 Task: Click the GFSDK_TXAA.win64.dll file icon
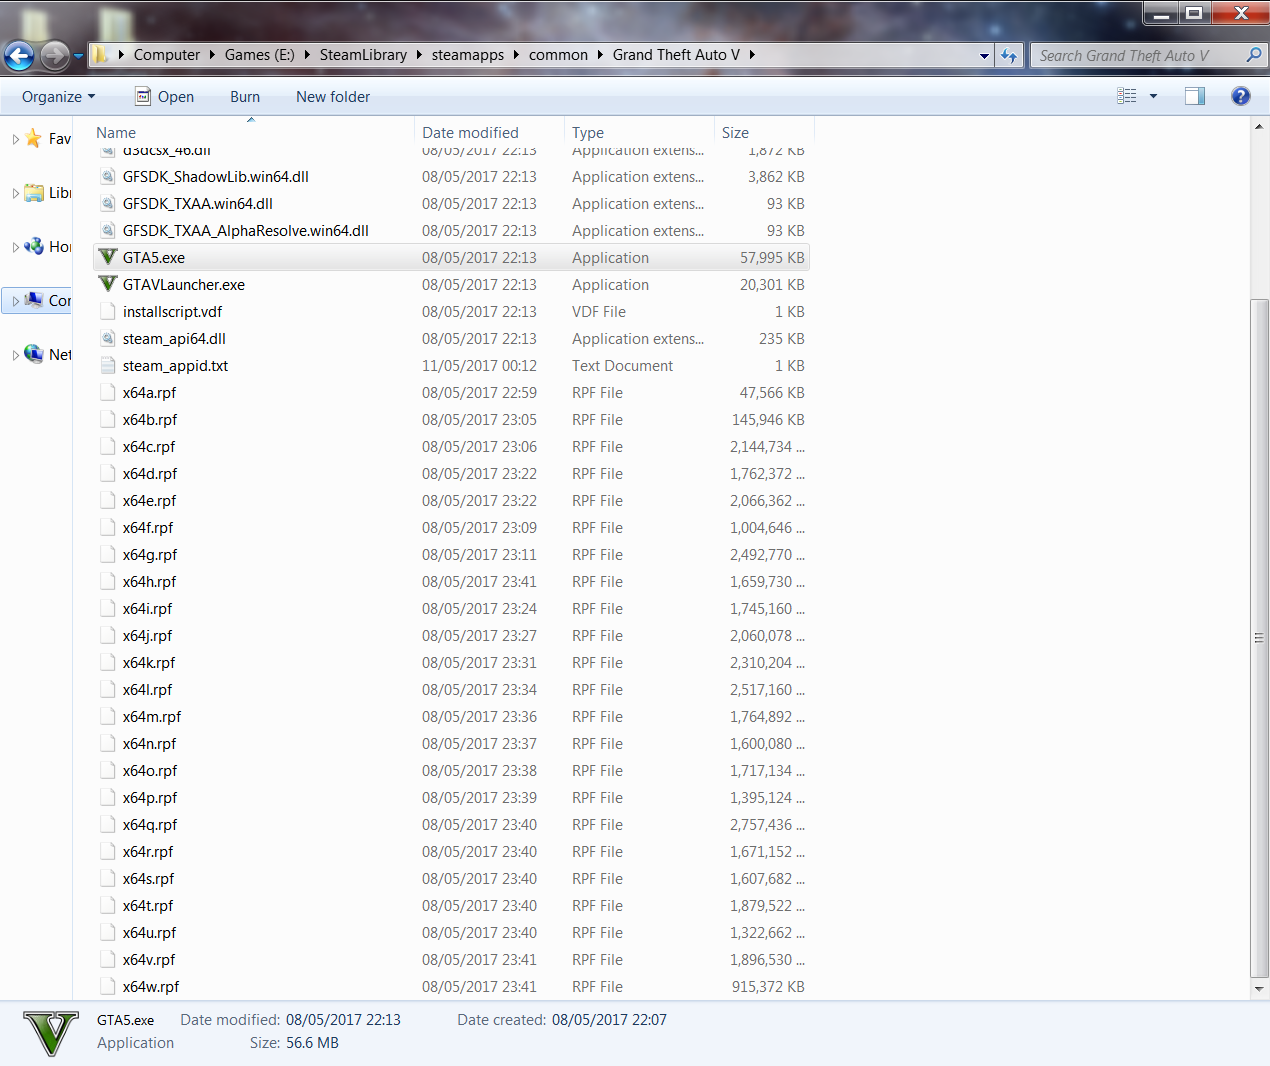(x=108, y=203)
